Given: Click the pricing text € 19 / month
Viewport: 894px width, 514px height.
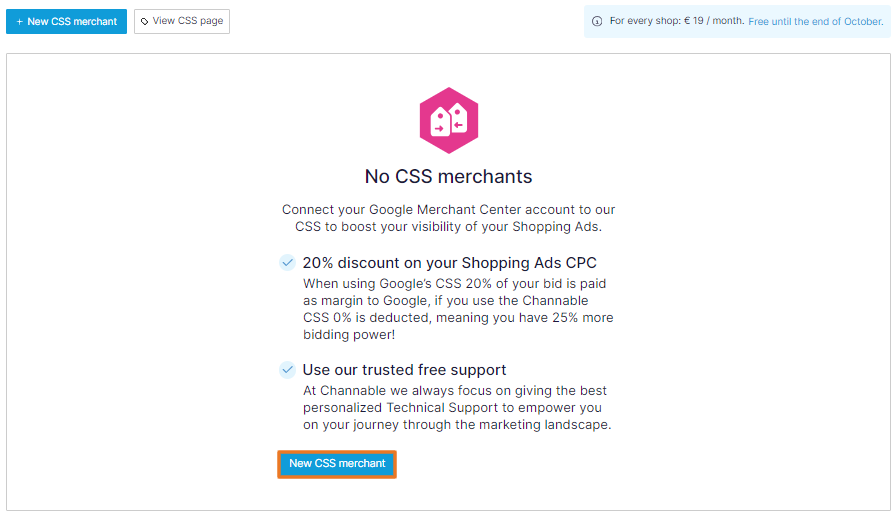Looking at the screenshot, I should (714, 21).
